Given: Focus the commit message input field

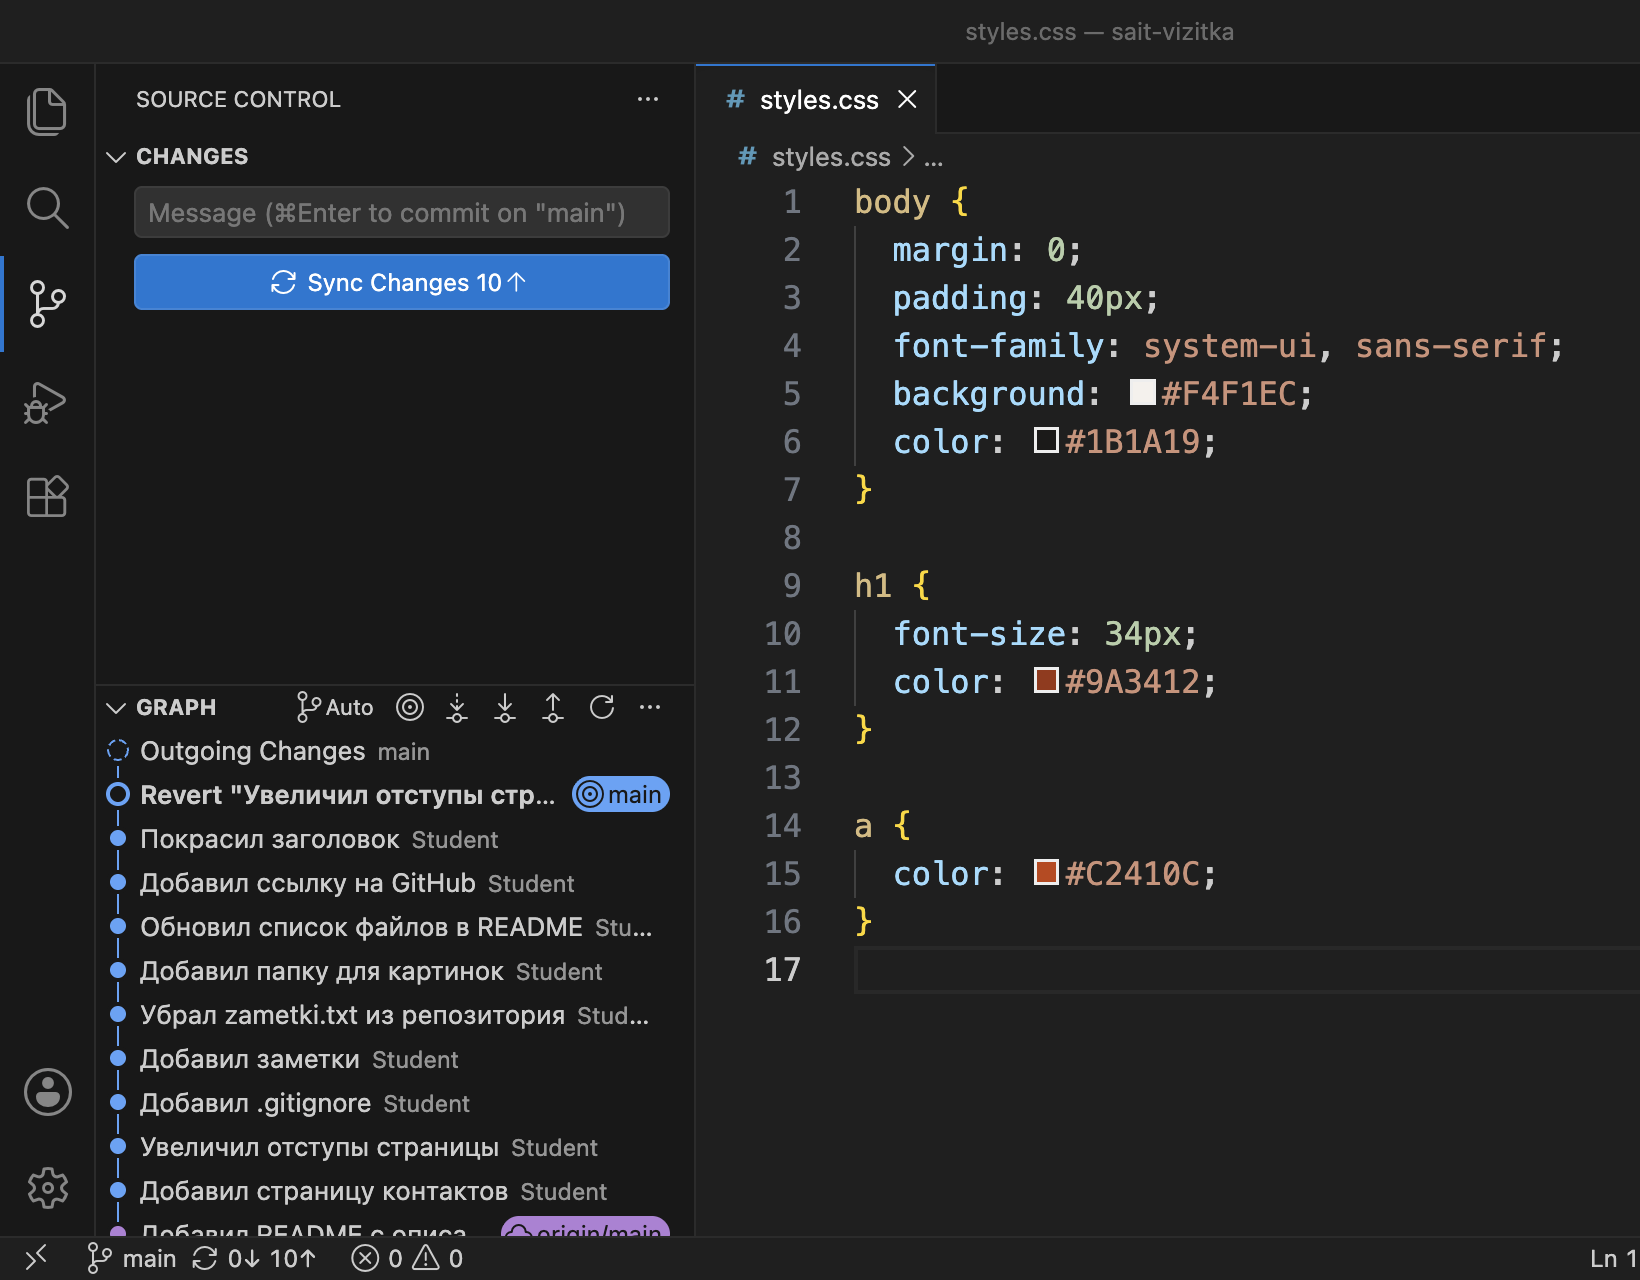Looking at the screenshot, I should (x=402, y=212).
